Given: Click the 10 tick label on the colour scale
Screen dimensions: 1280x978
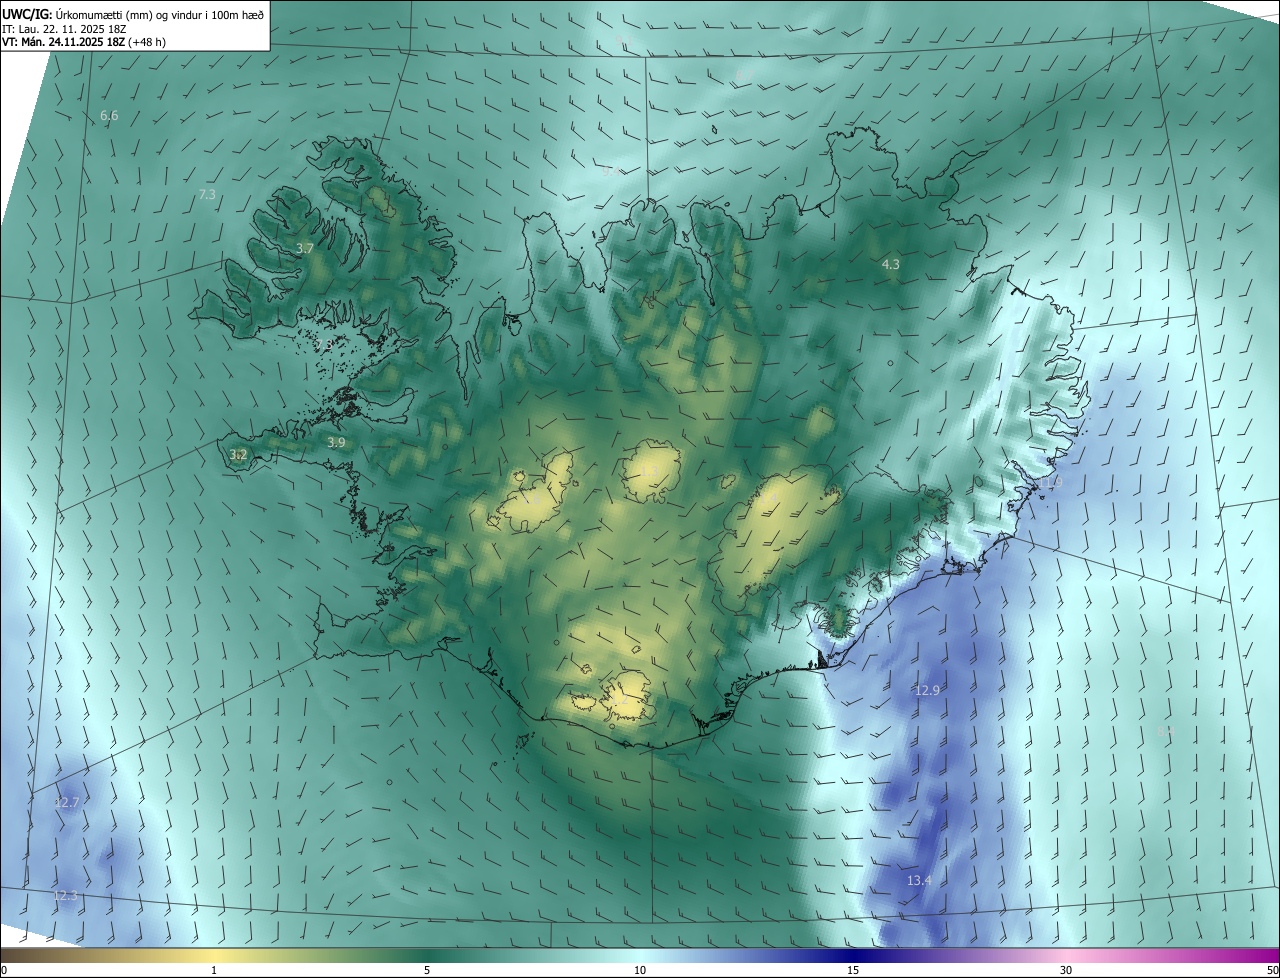Looking at the screenshot, I should click(640, 970).
